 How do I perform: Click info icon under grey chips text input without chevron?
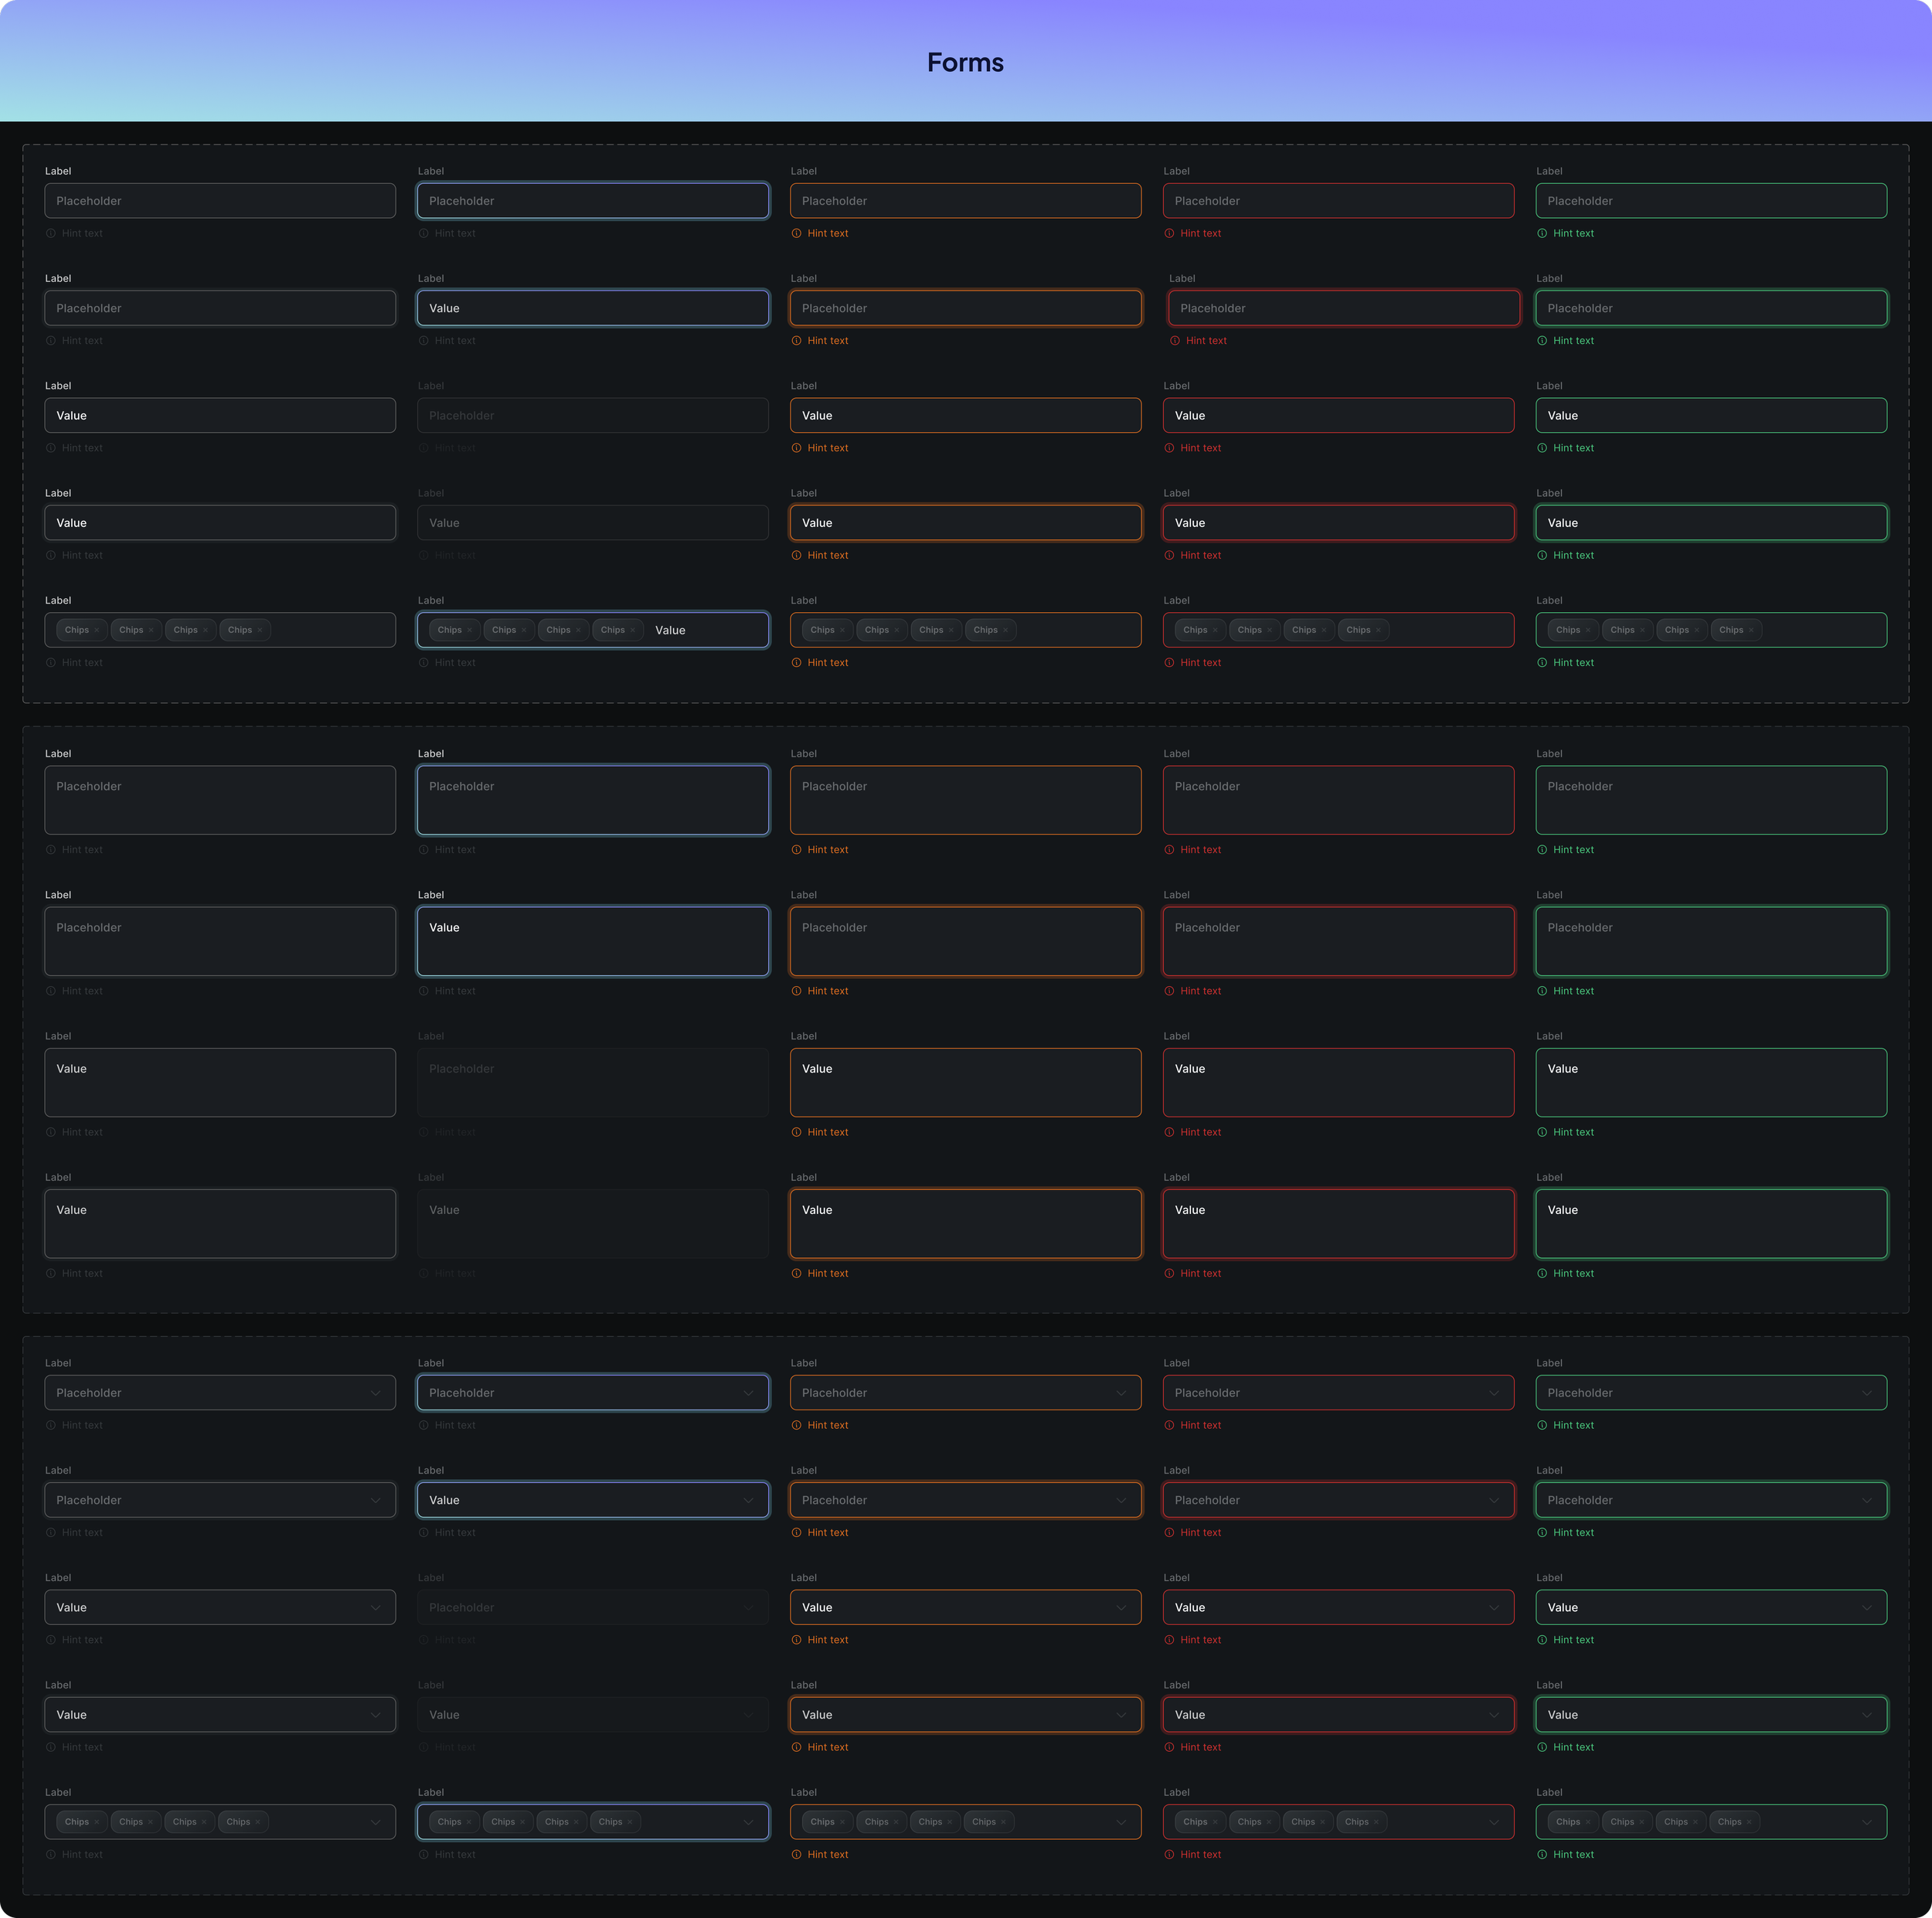[50, 662]
